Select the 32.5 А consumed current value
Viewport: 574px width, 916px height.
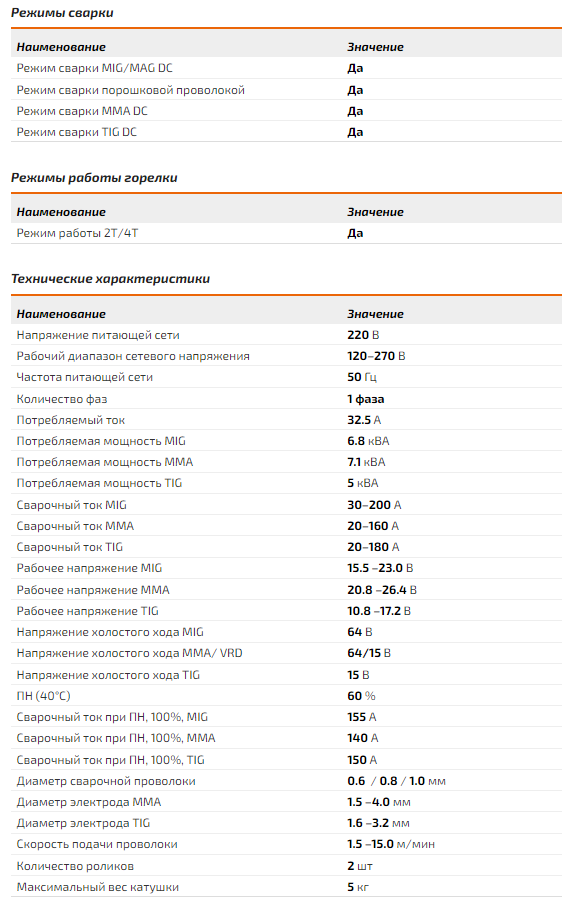364,420
